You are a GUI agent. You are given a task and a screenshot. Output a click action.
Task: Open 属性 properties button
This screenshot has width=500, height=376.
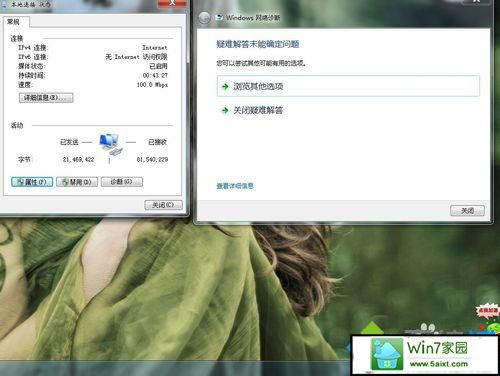click(32, 182)
